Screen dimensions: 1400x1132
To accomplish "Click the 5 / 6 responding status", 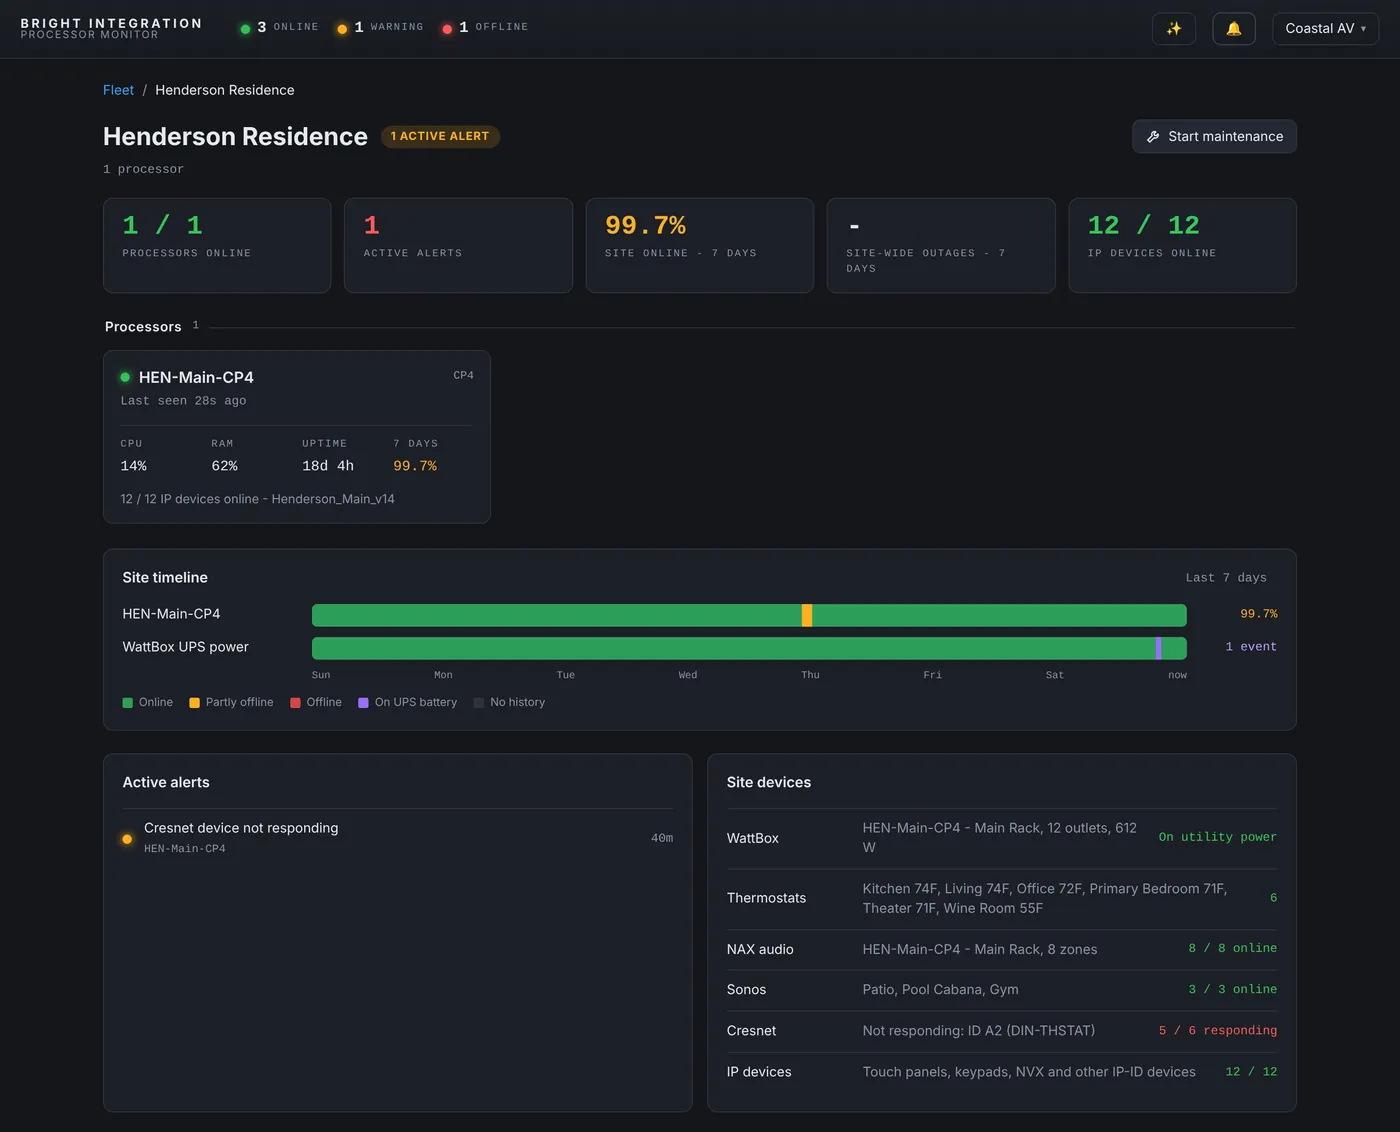I will [1218, 1030].
